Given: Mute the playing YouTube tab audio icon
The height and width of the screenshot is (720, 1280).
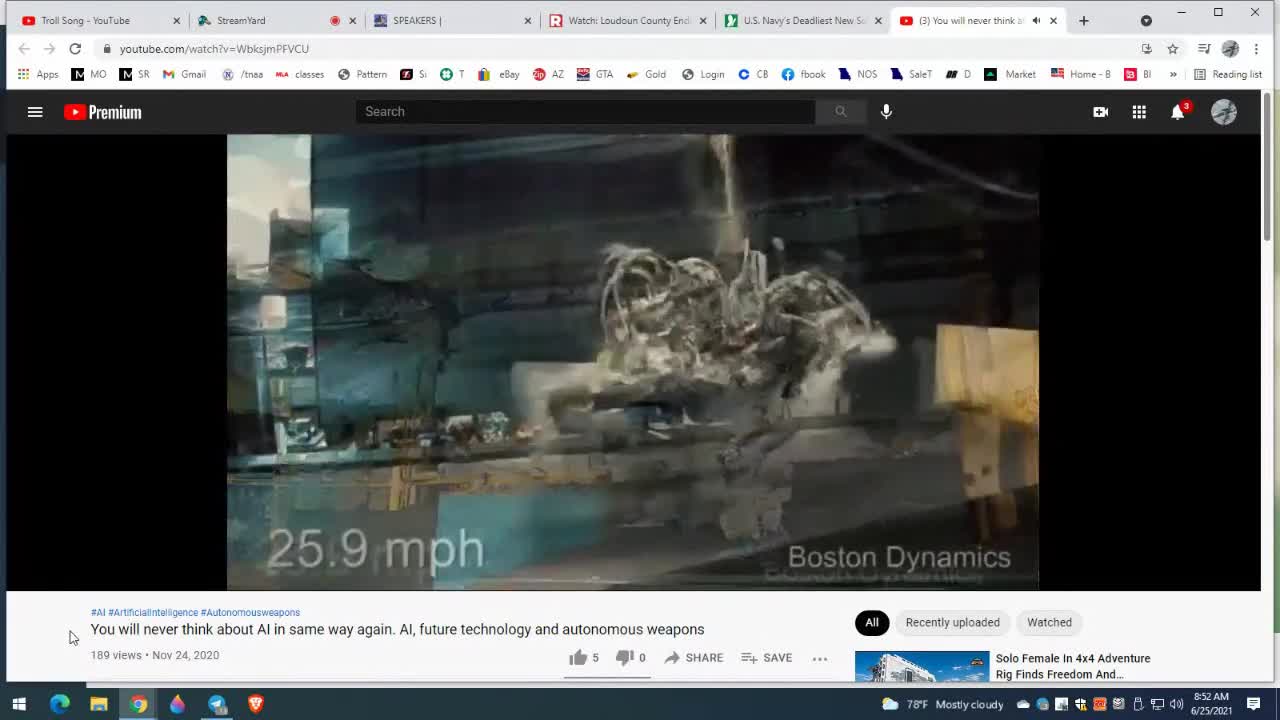Looking at the screenshot, I should (x=1036, y=20).
